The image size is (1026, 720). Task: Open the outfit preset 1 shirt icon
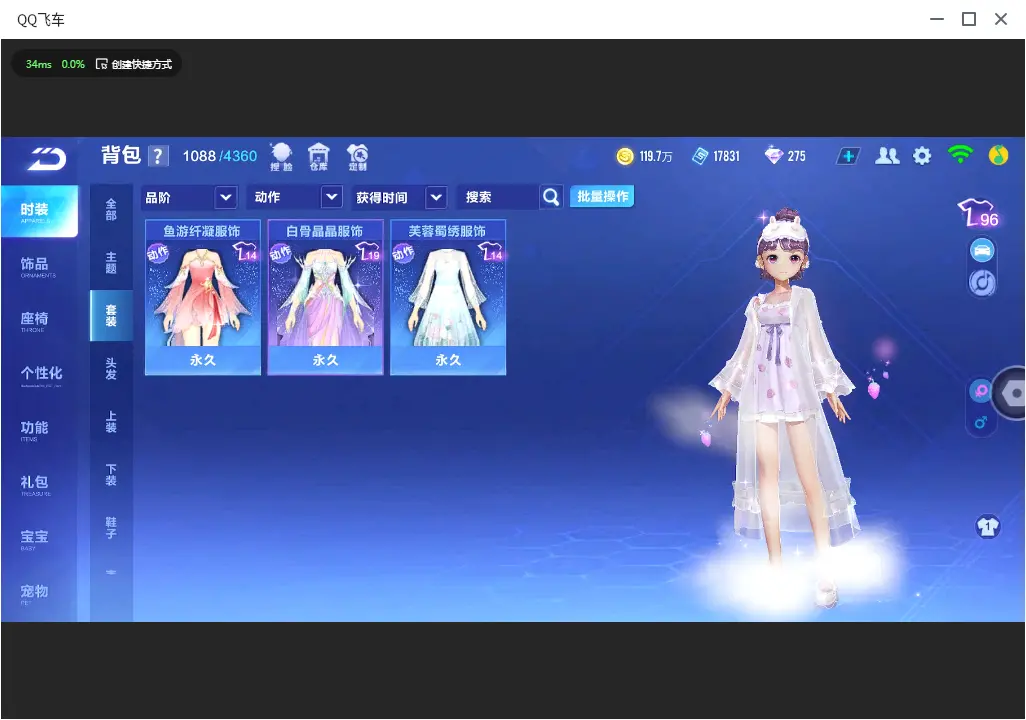pos(987,526)
